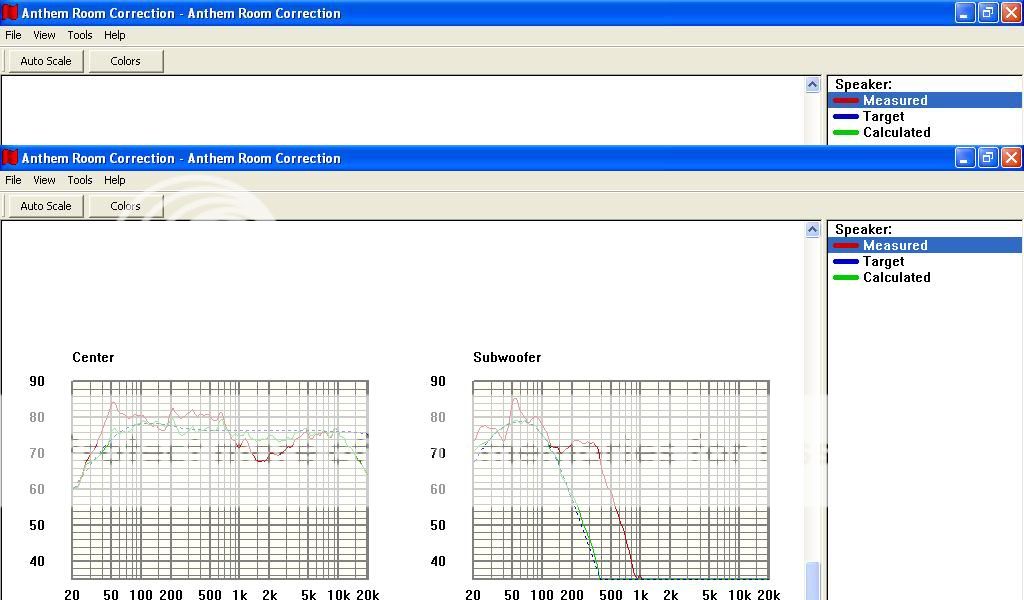This screenshot has width=1024, height=600.
Task: Close the background Anthem Room Correction window
Action: (x=1011, y=12)
